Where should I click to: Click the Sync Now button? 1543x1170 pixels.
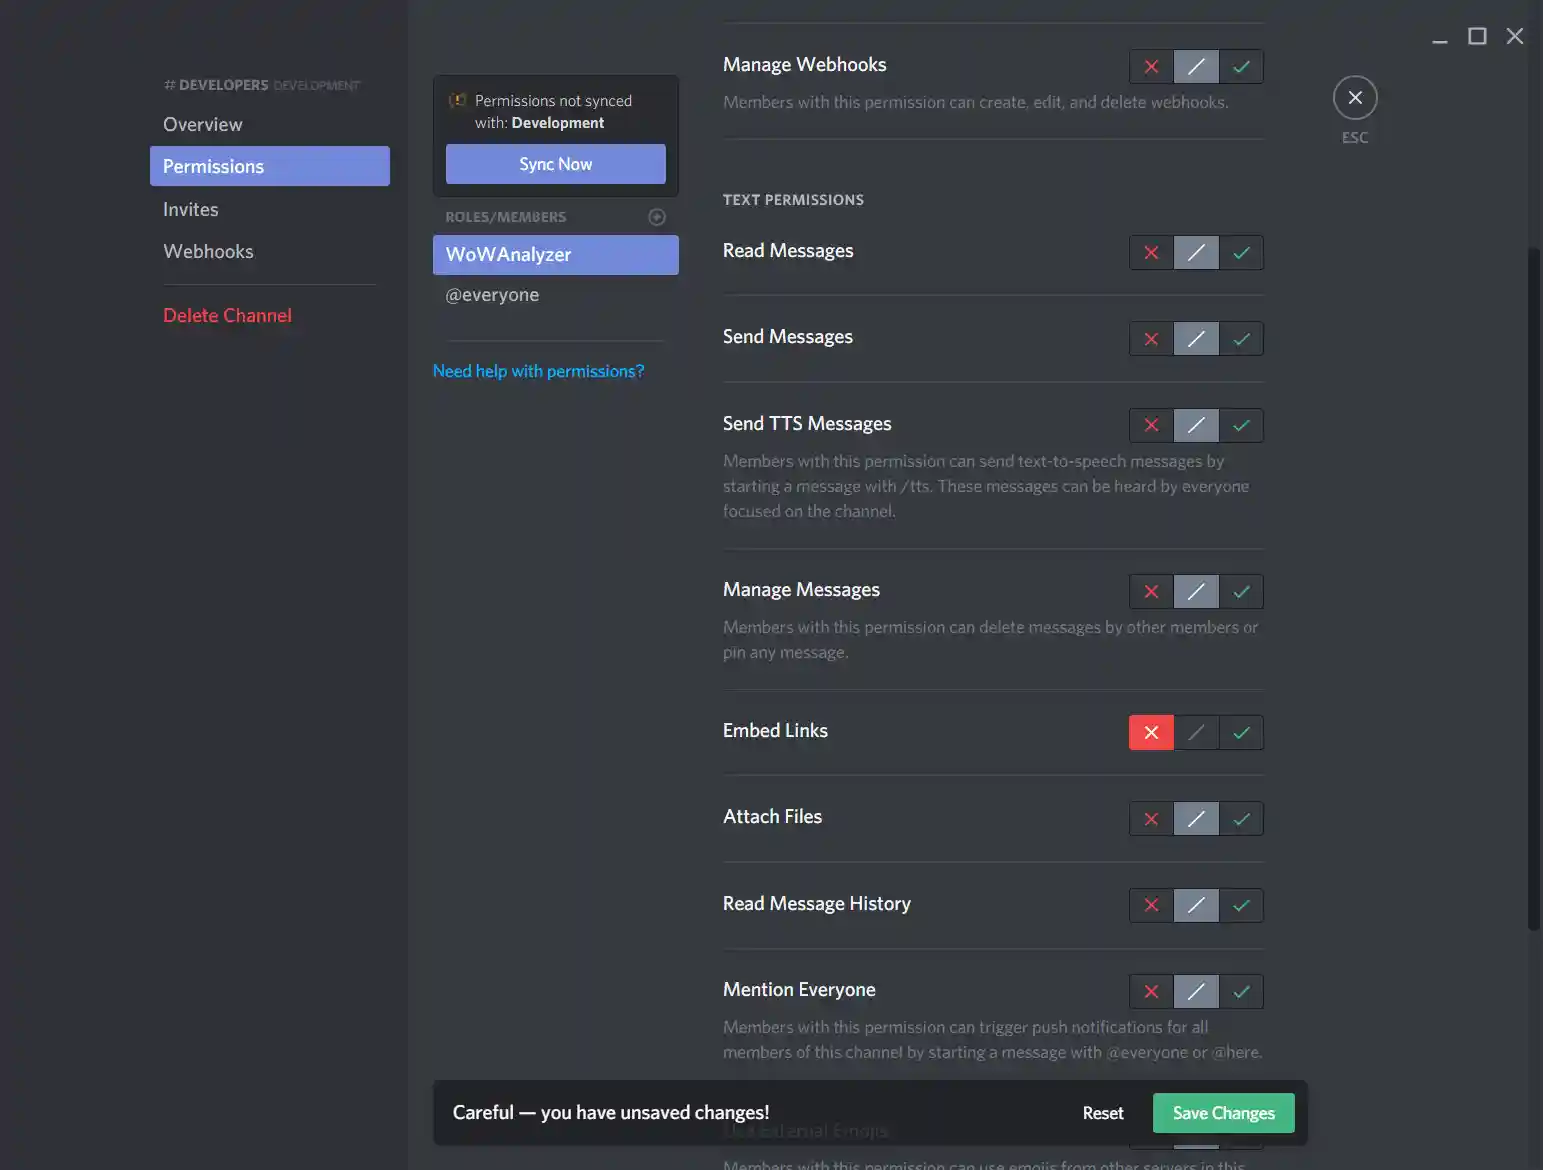pyautogui.click(x=556, y=164)
